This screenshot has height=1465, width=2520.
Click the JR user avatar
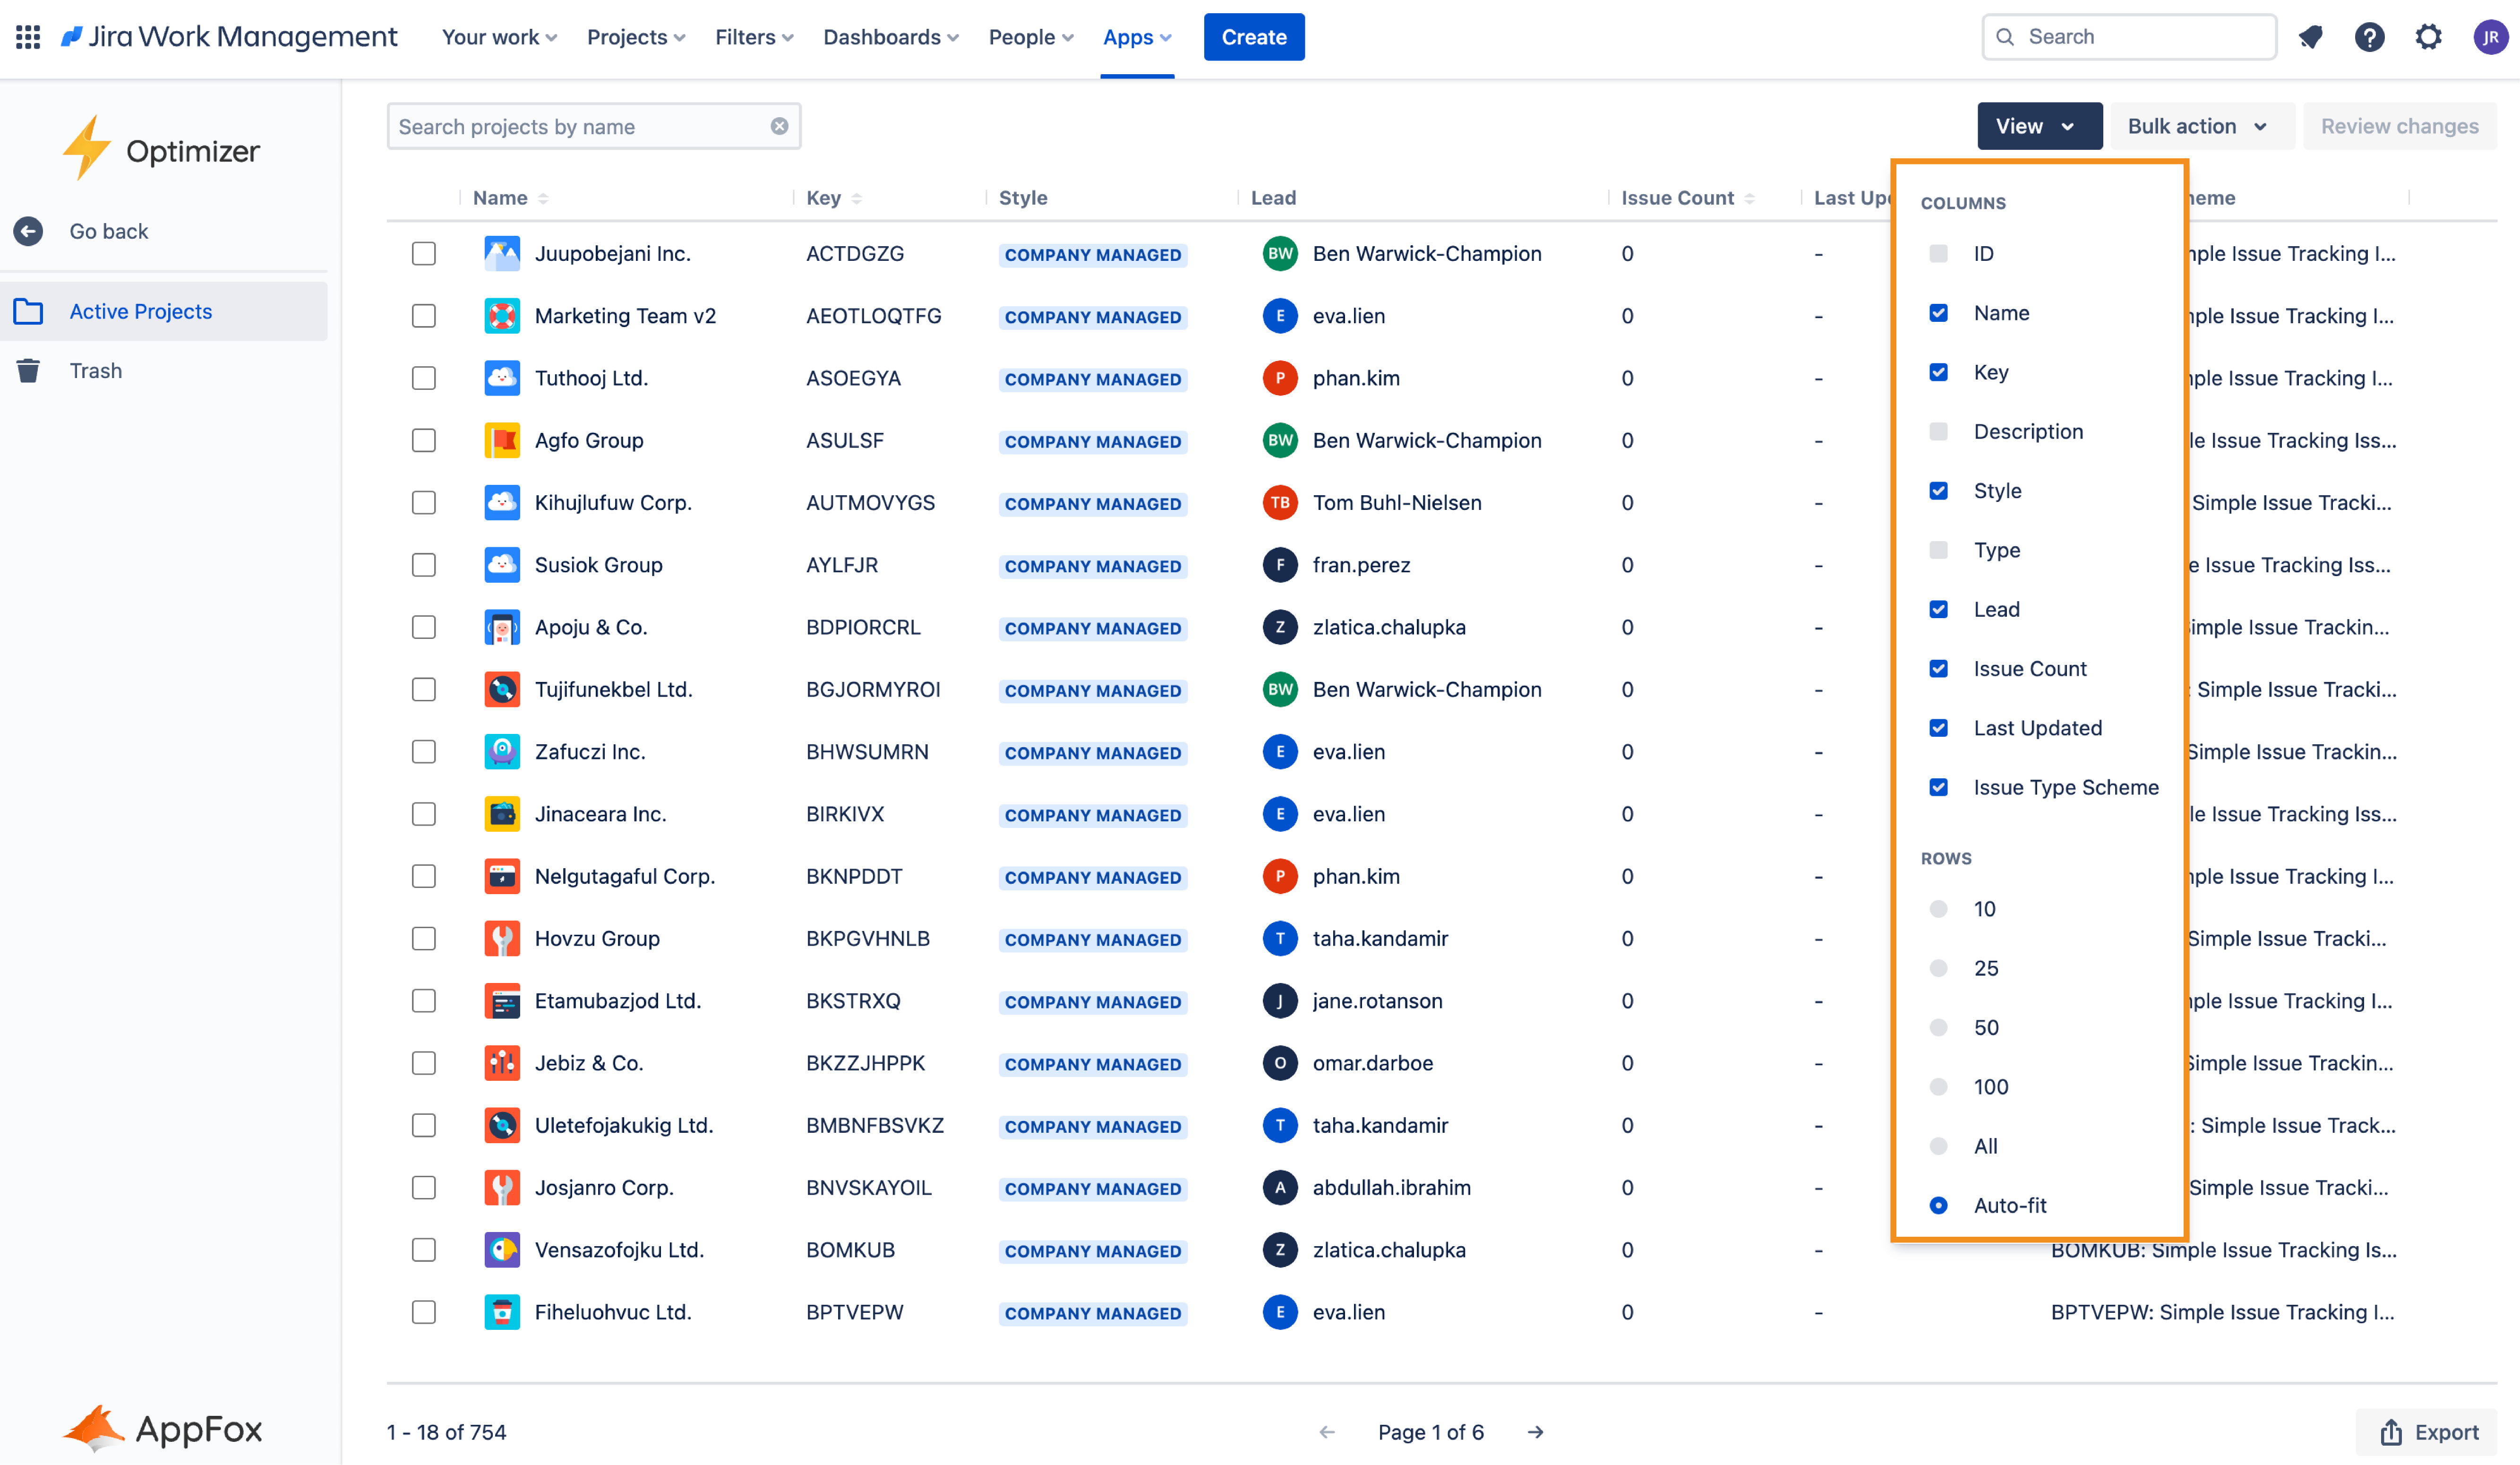[2489, 37]
